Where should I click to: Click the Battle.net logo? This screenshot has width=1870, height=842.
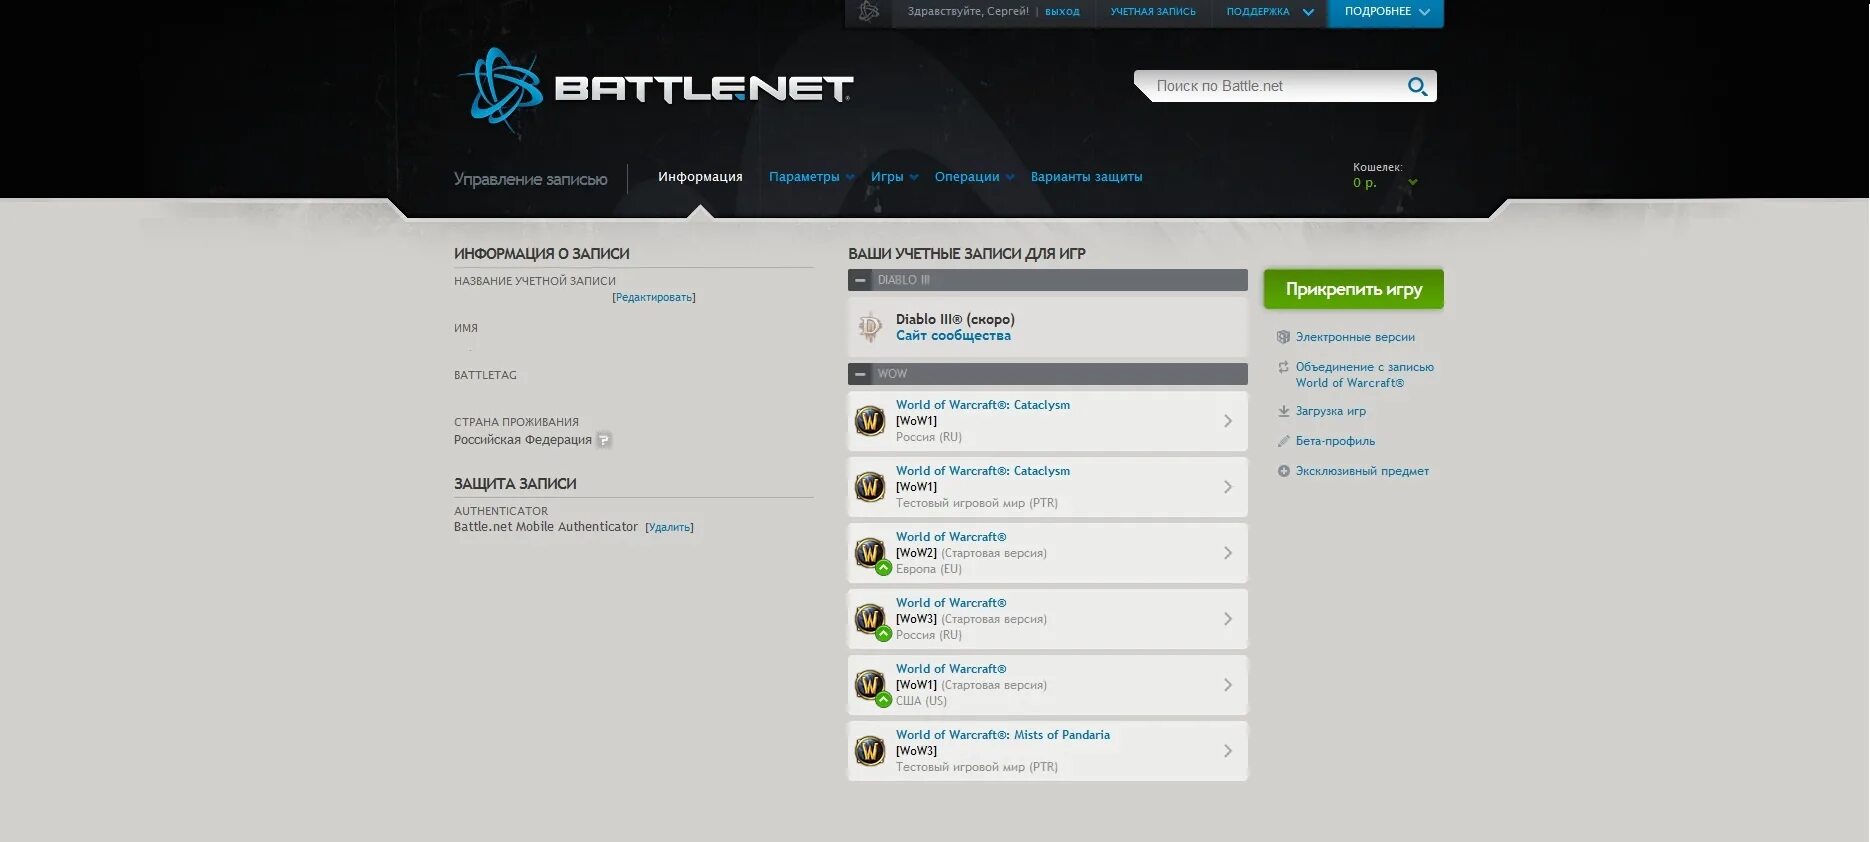[655, 88]
